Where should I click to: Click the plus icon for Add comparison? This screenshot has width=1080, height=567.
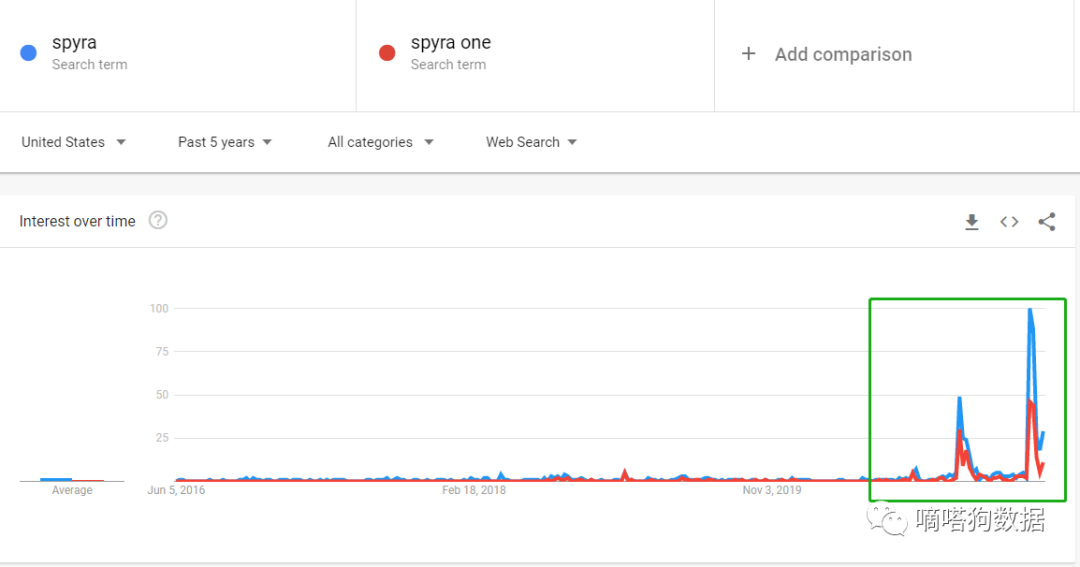748,54
